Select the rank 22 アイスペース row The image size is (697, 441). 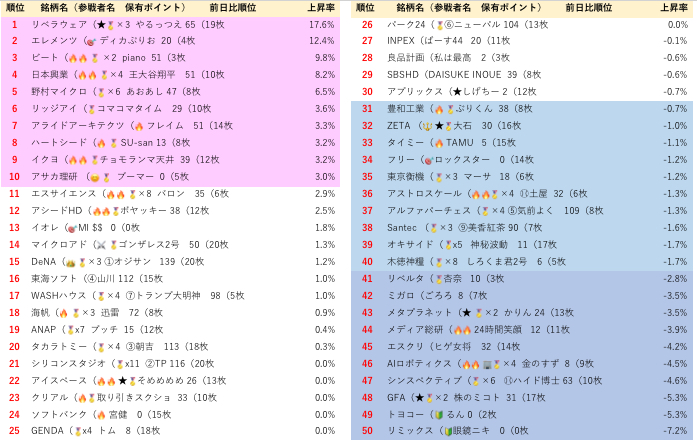pyautogui.click(x=171, y=381)
